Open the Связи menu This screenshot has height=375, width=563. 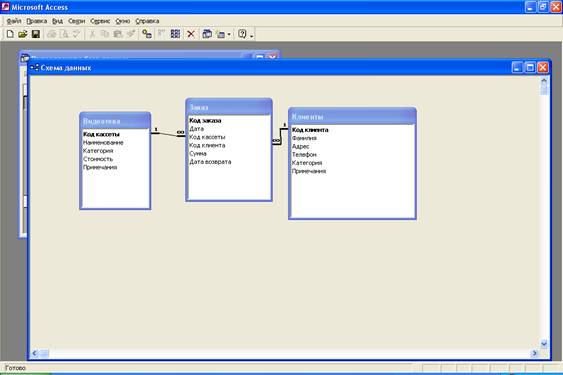[x=77, y=21]
